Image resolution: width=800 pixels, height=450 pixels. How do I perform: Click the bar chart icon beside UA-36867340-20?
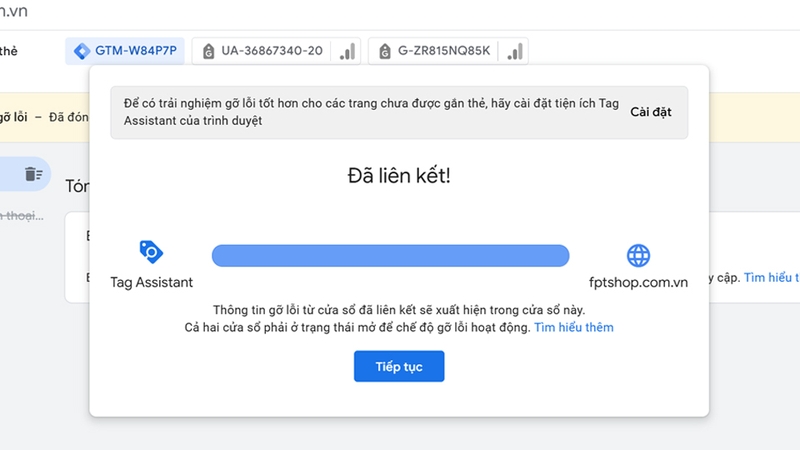[x=347, y=51]
